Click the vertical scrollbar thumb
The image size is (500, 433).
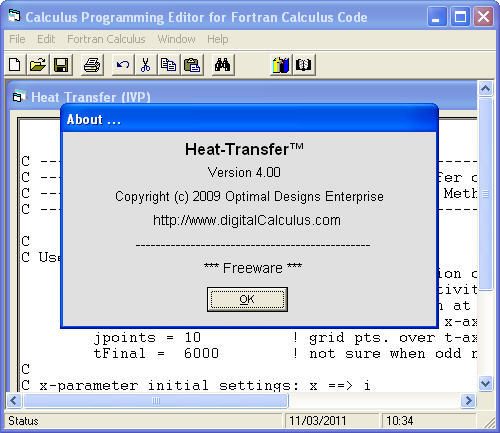click(x=485, y=193)
